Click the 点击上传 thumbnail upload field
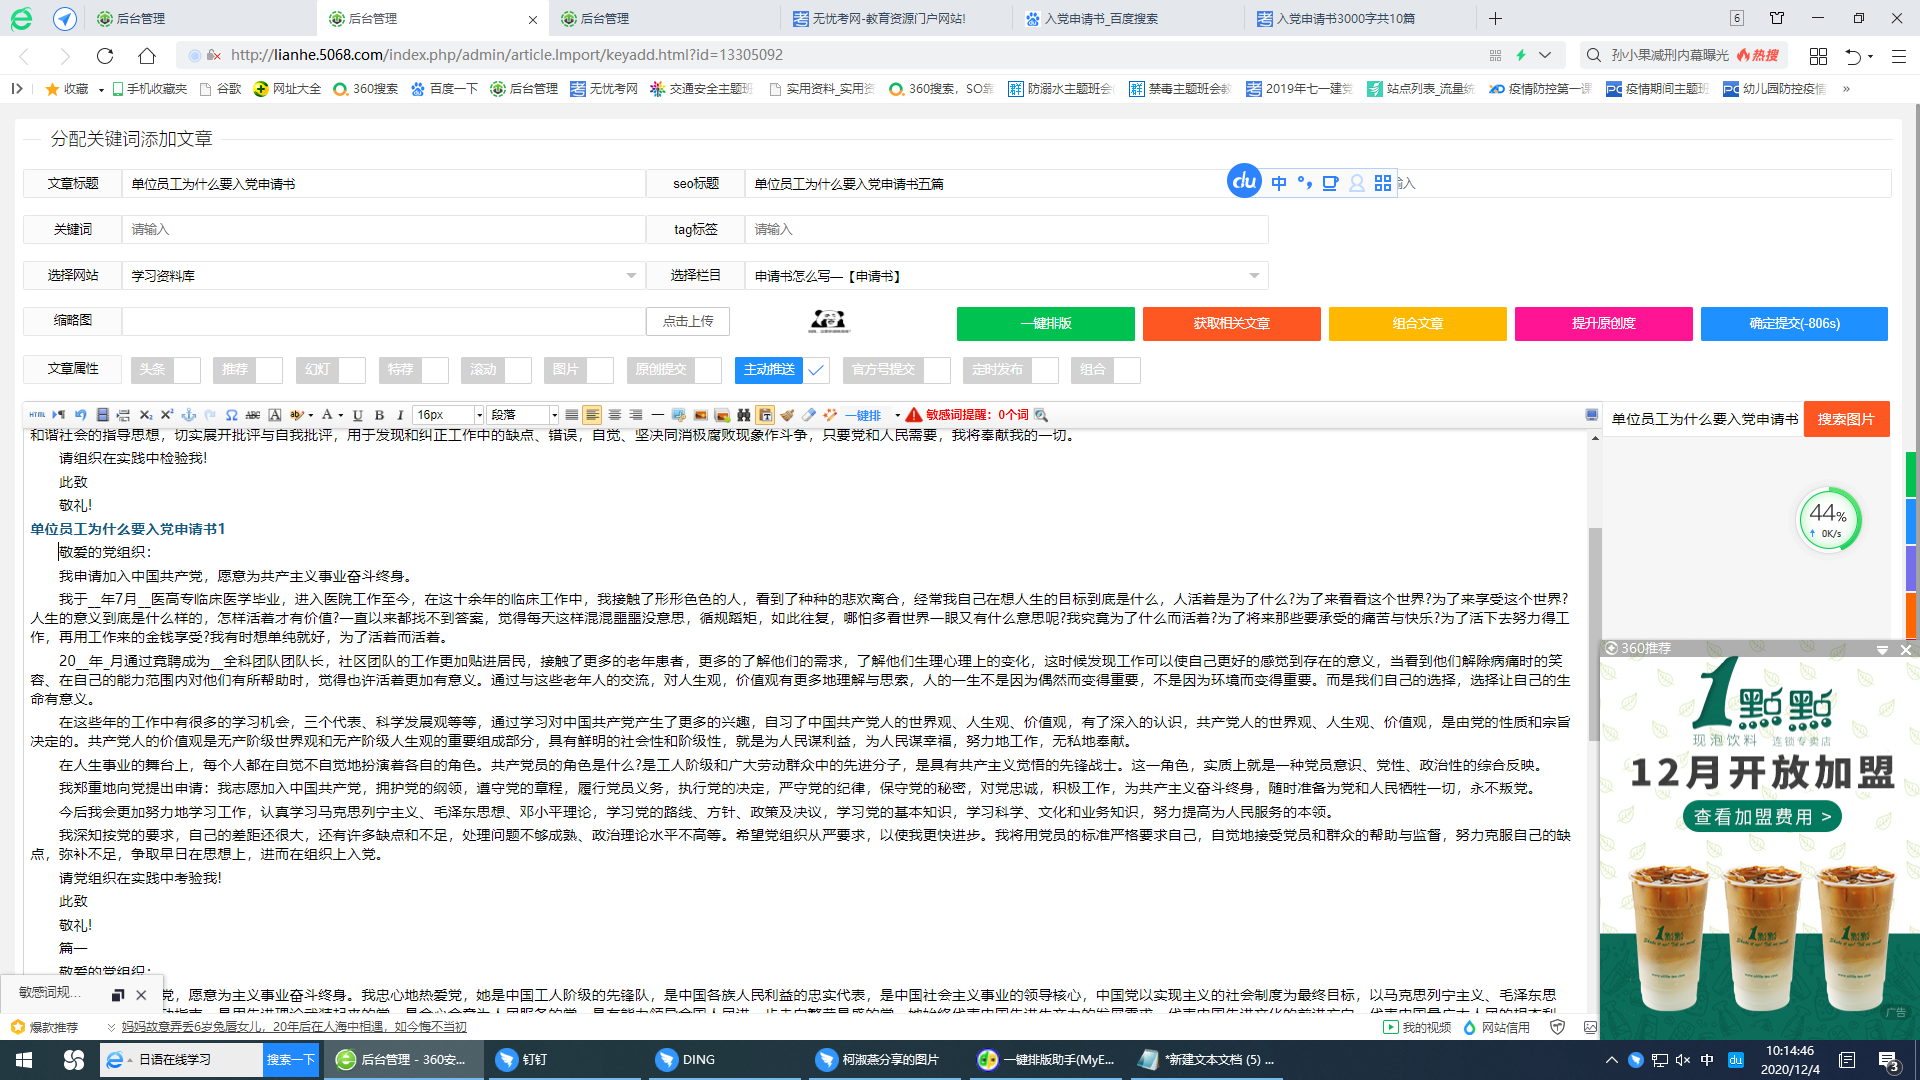 point(688,321)
